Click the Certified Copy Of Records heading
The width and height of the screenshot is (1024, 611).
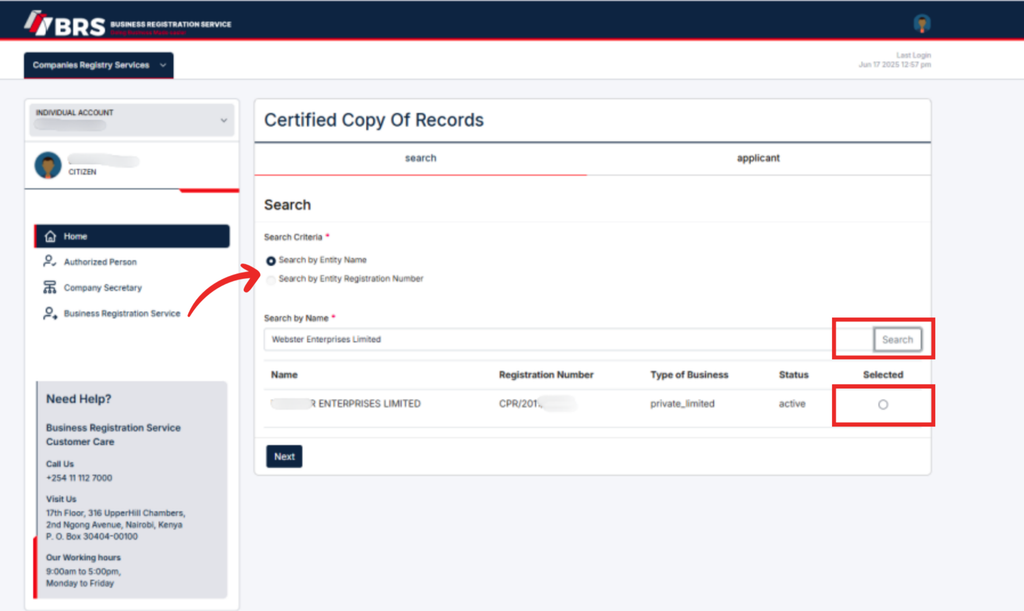[x=374, y=120]
